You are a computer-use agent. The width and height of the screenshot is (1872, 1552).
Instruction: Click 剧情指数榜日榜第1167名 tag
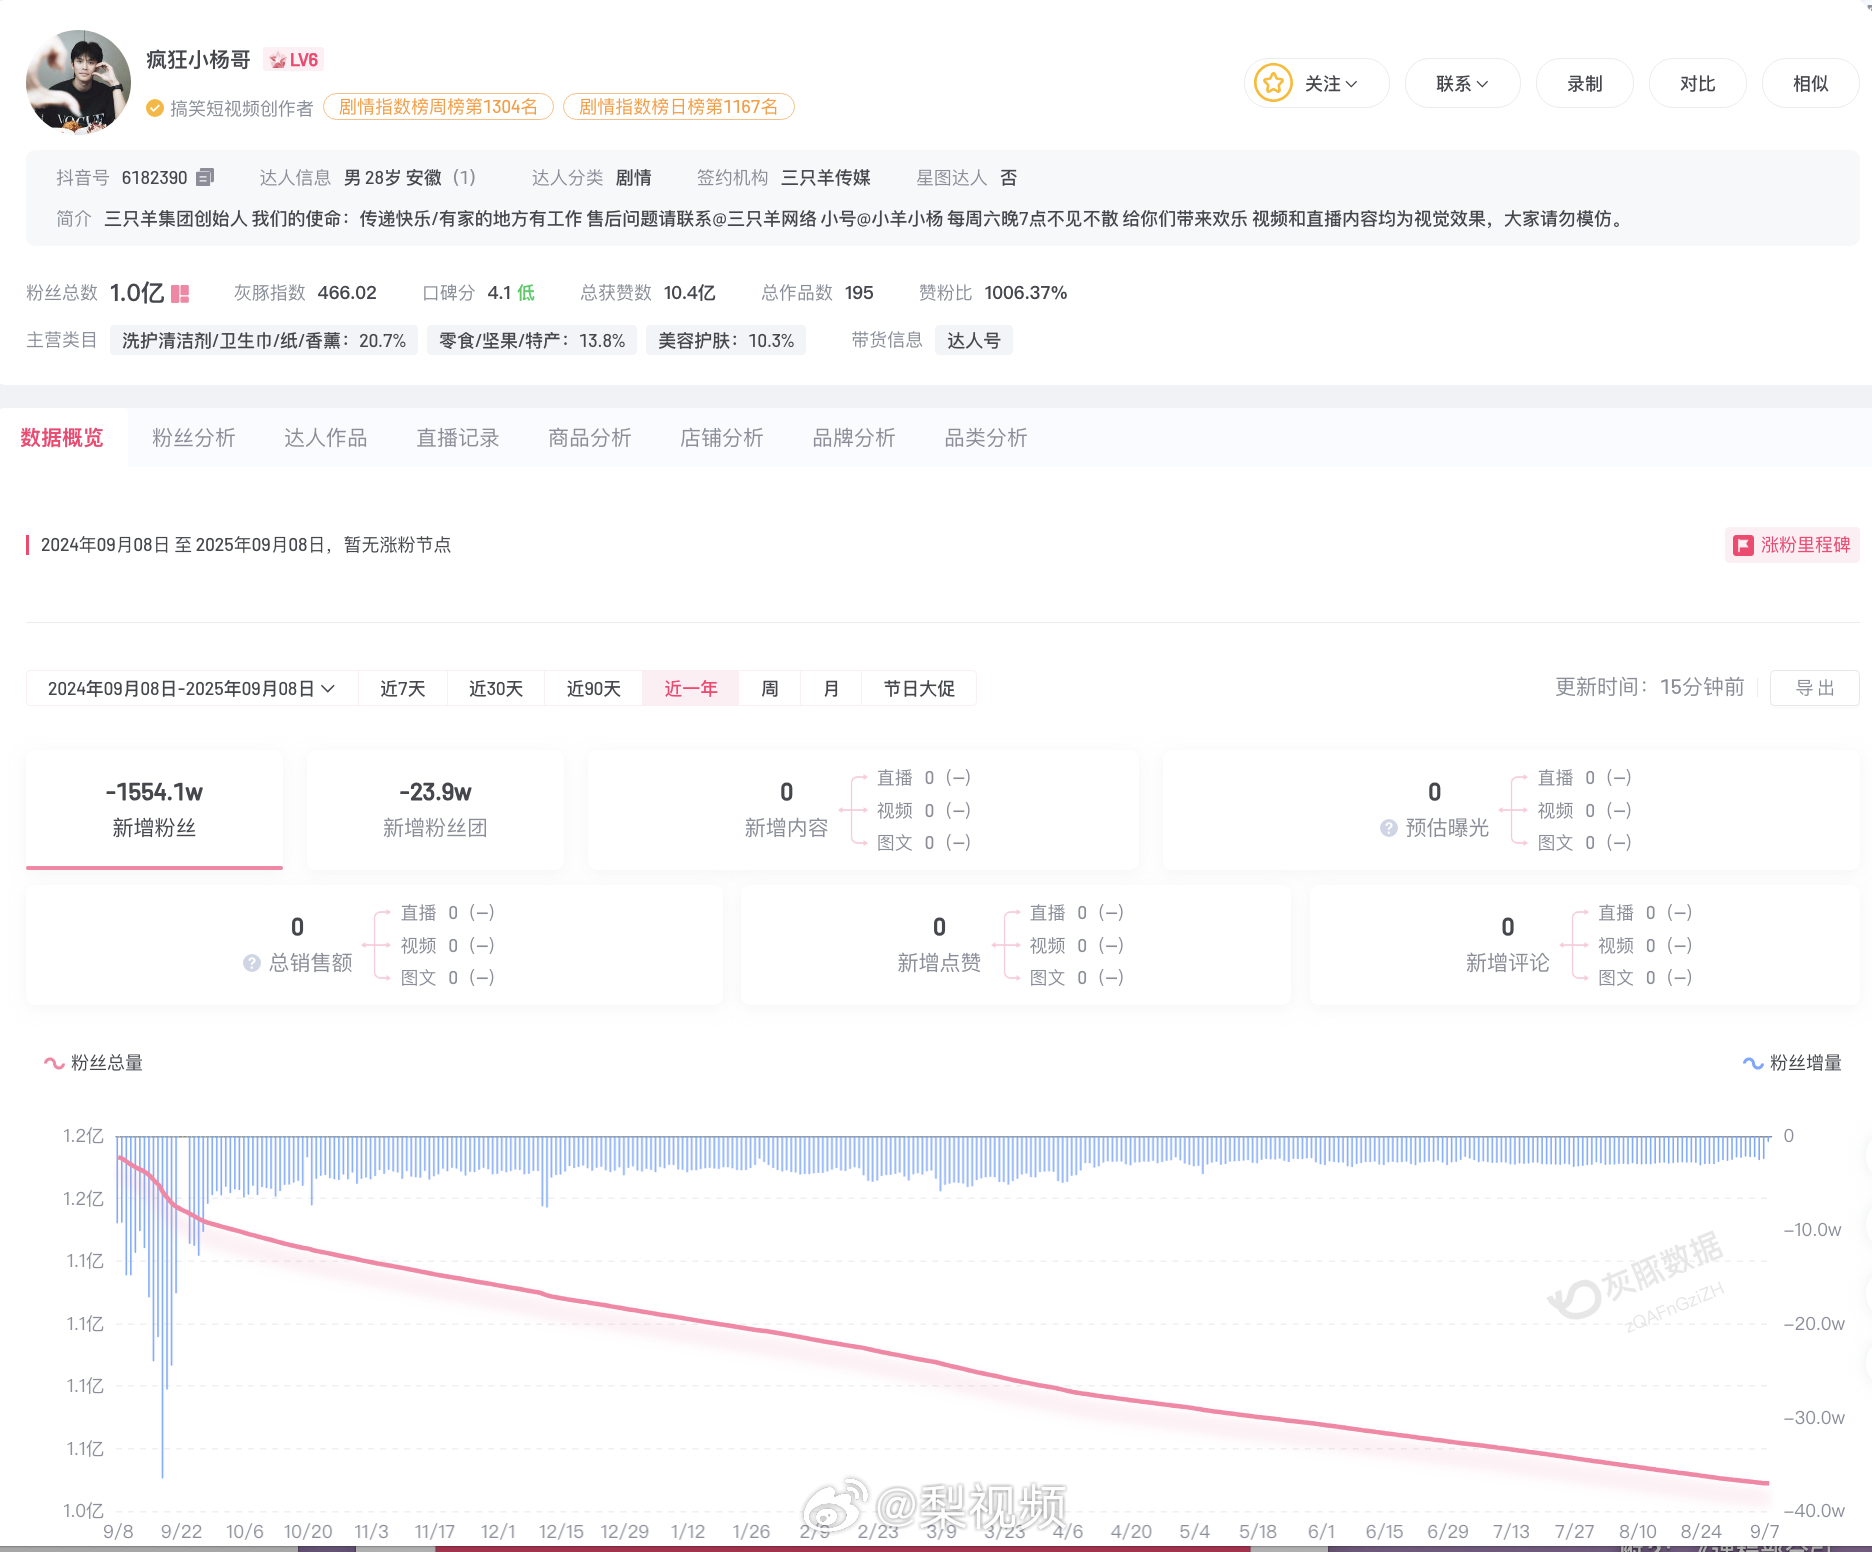coord(678,107)
